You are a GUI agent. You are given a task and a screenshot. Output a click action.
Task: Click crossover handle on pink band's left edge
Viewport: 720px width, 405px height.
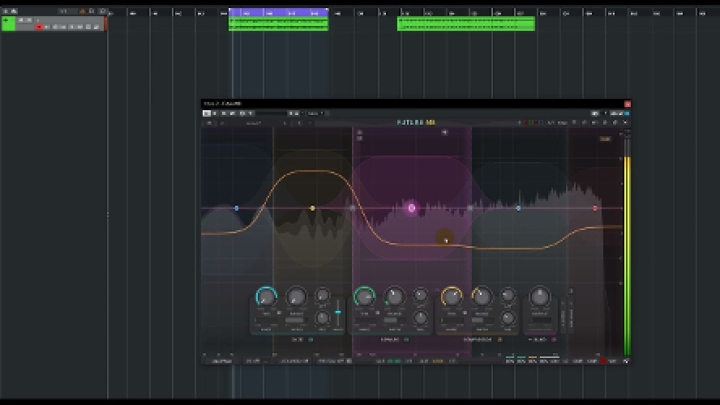pyautogui.click(x=352, y=208)
